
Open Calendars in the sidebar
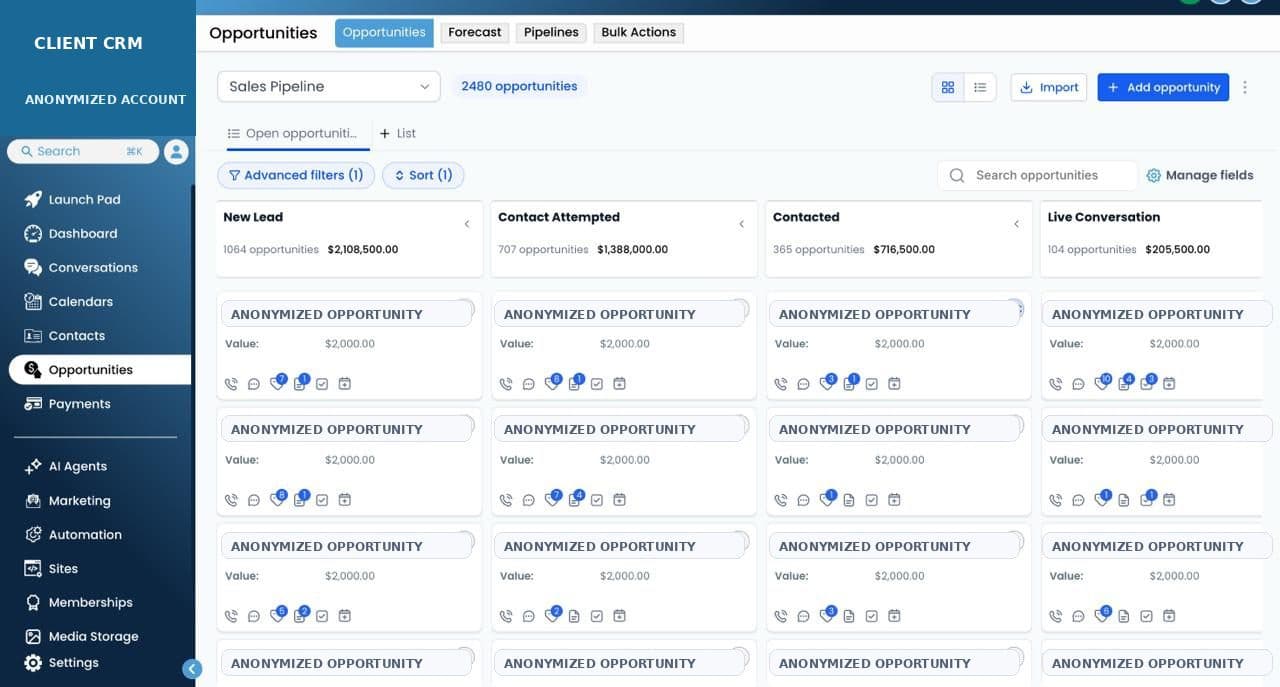tap(80, 301)
